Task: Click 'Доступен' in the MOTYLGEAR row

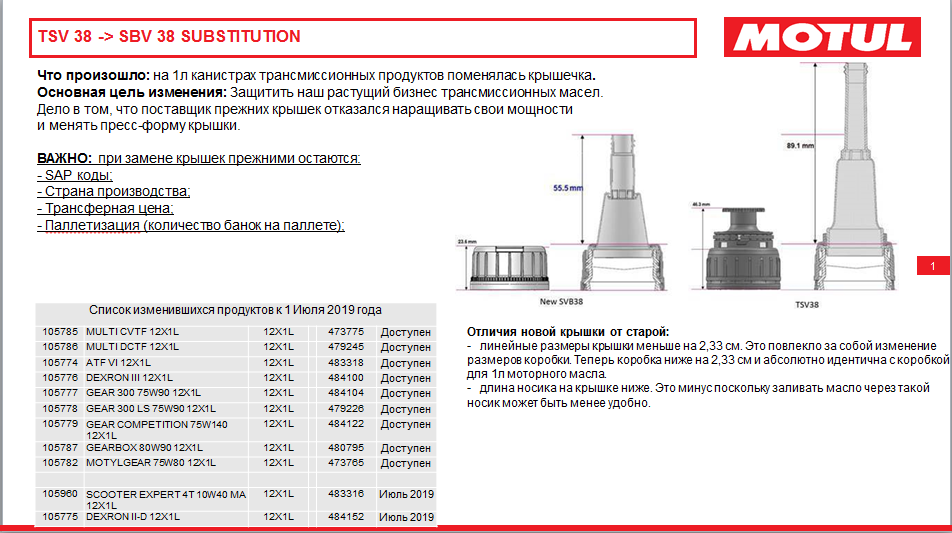Action: (406, 463)
